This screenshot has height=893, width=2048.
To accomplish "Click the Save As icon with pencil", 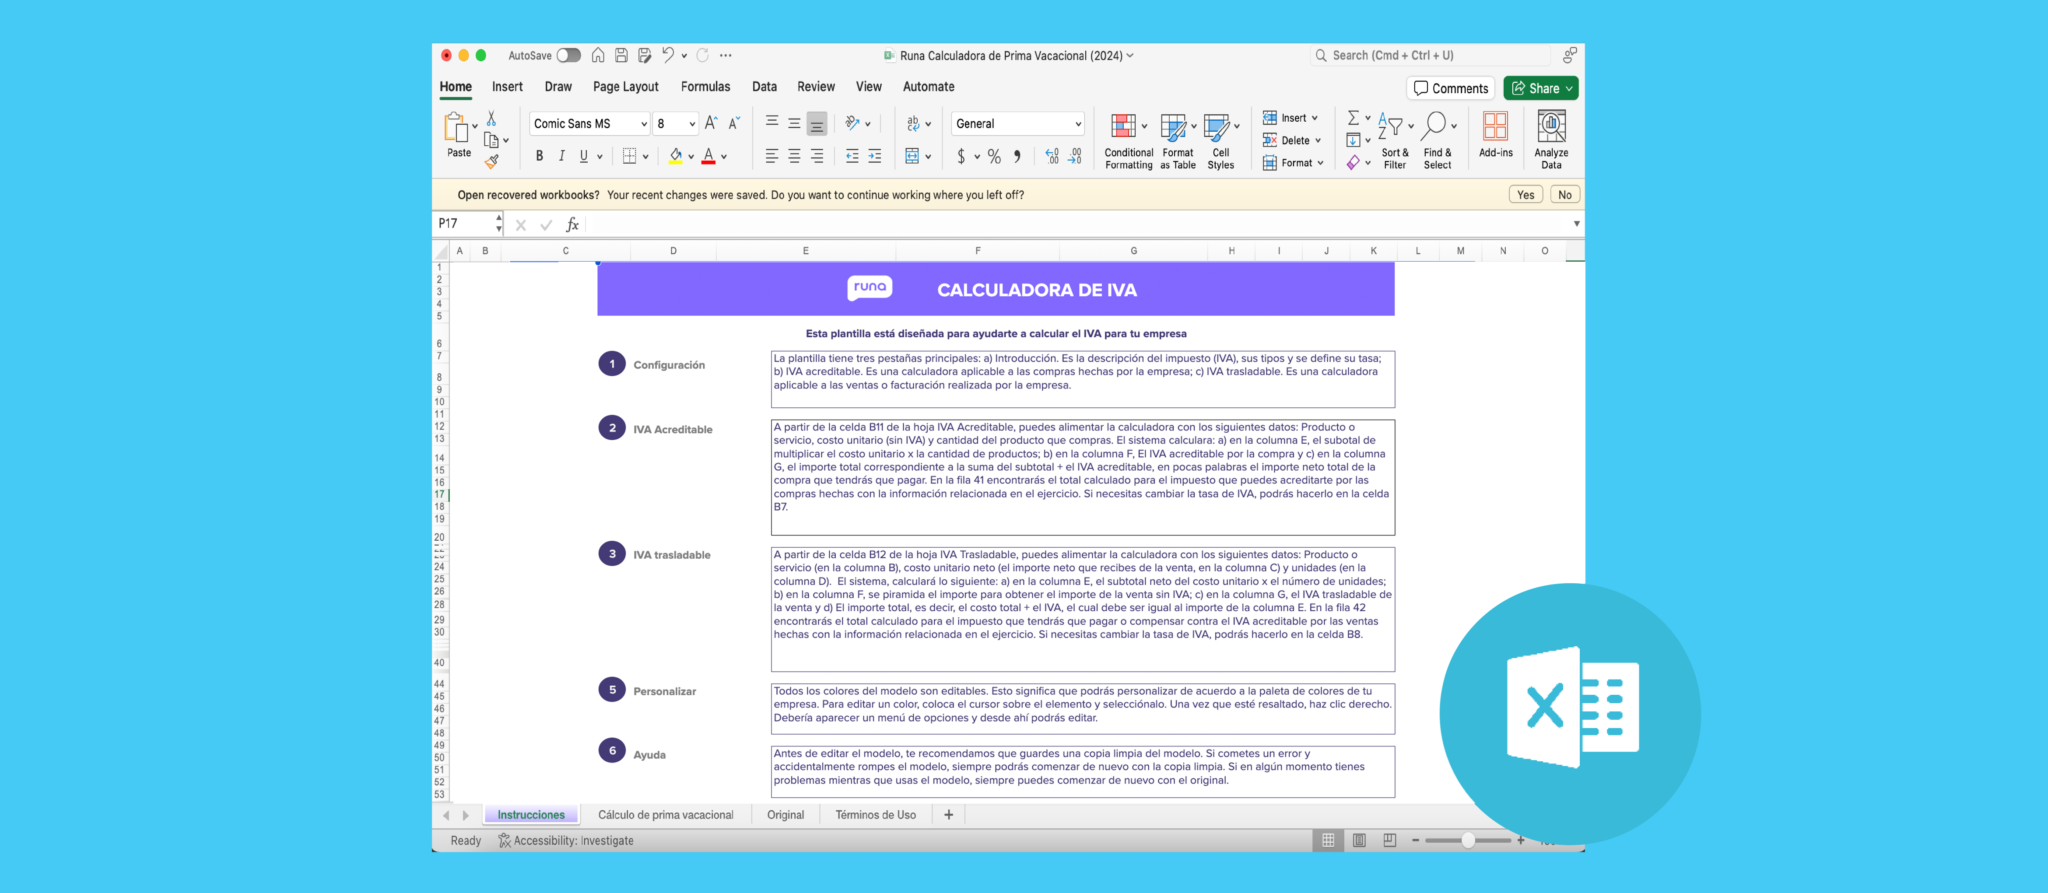I will click(644, 55).
